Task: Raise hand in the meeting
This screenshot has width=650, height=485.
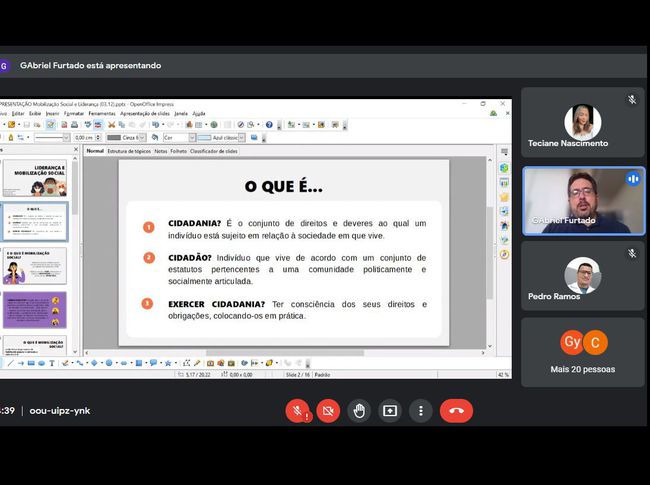Action: point(359,411)
